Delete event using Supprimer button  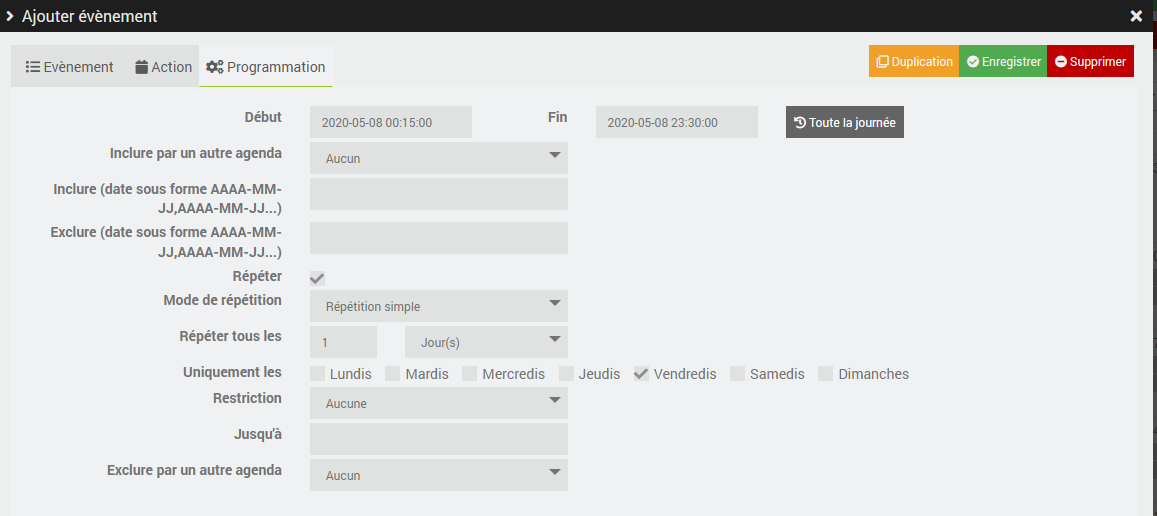click(1090, 62)
